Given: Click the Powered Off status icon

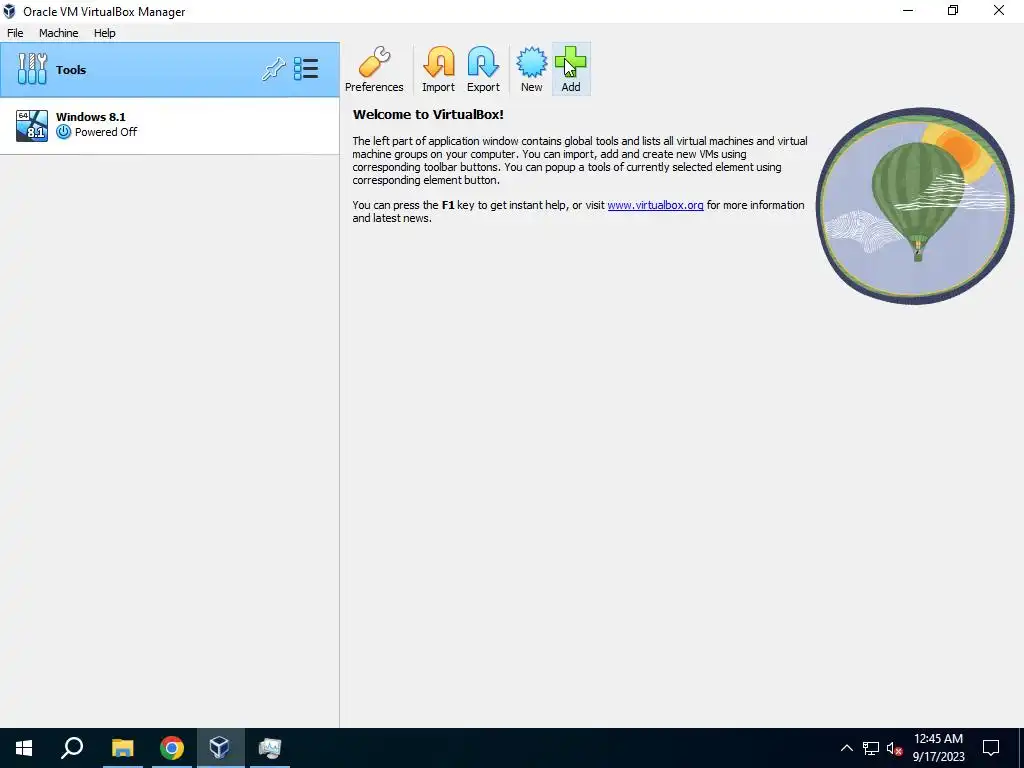Looking at the screenshot, I should [63, 132].
